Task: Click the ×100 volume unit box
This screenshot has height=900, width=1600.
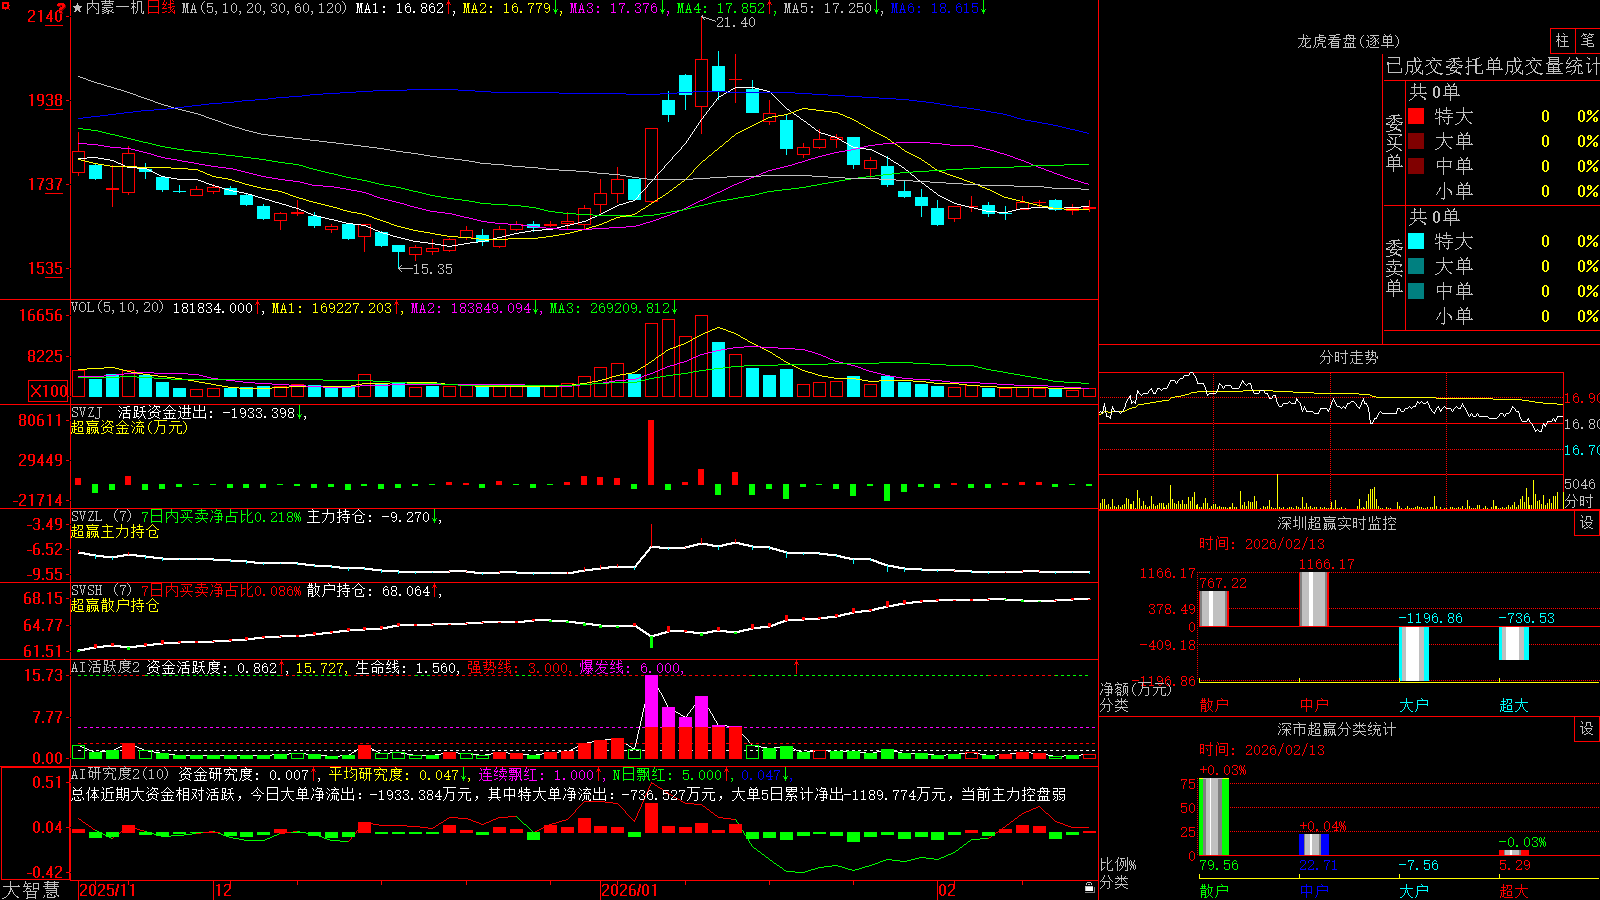Action: point(49,391)
